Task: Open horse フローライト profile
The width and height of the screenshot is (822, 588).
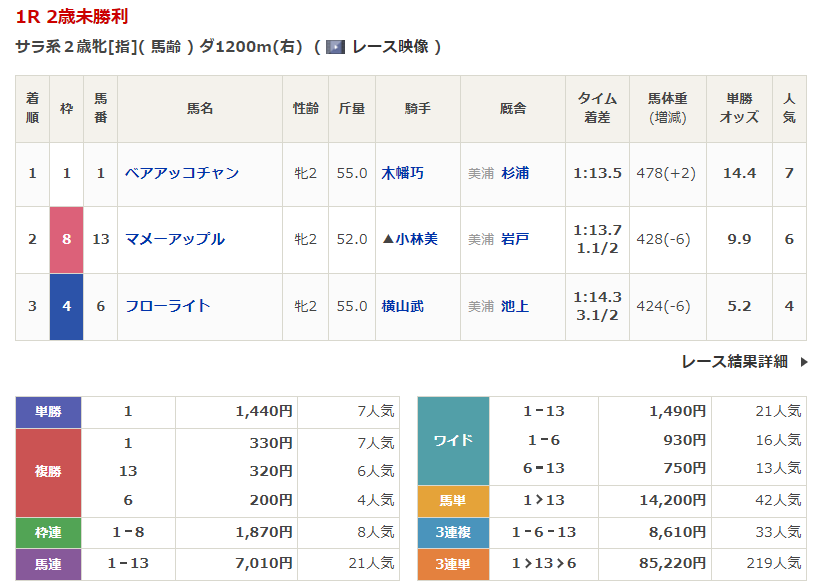Action: click(x=168, y=306)
